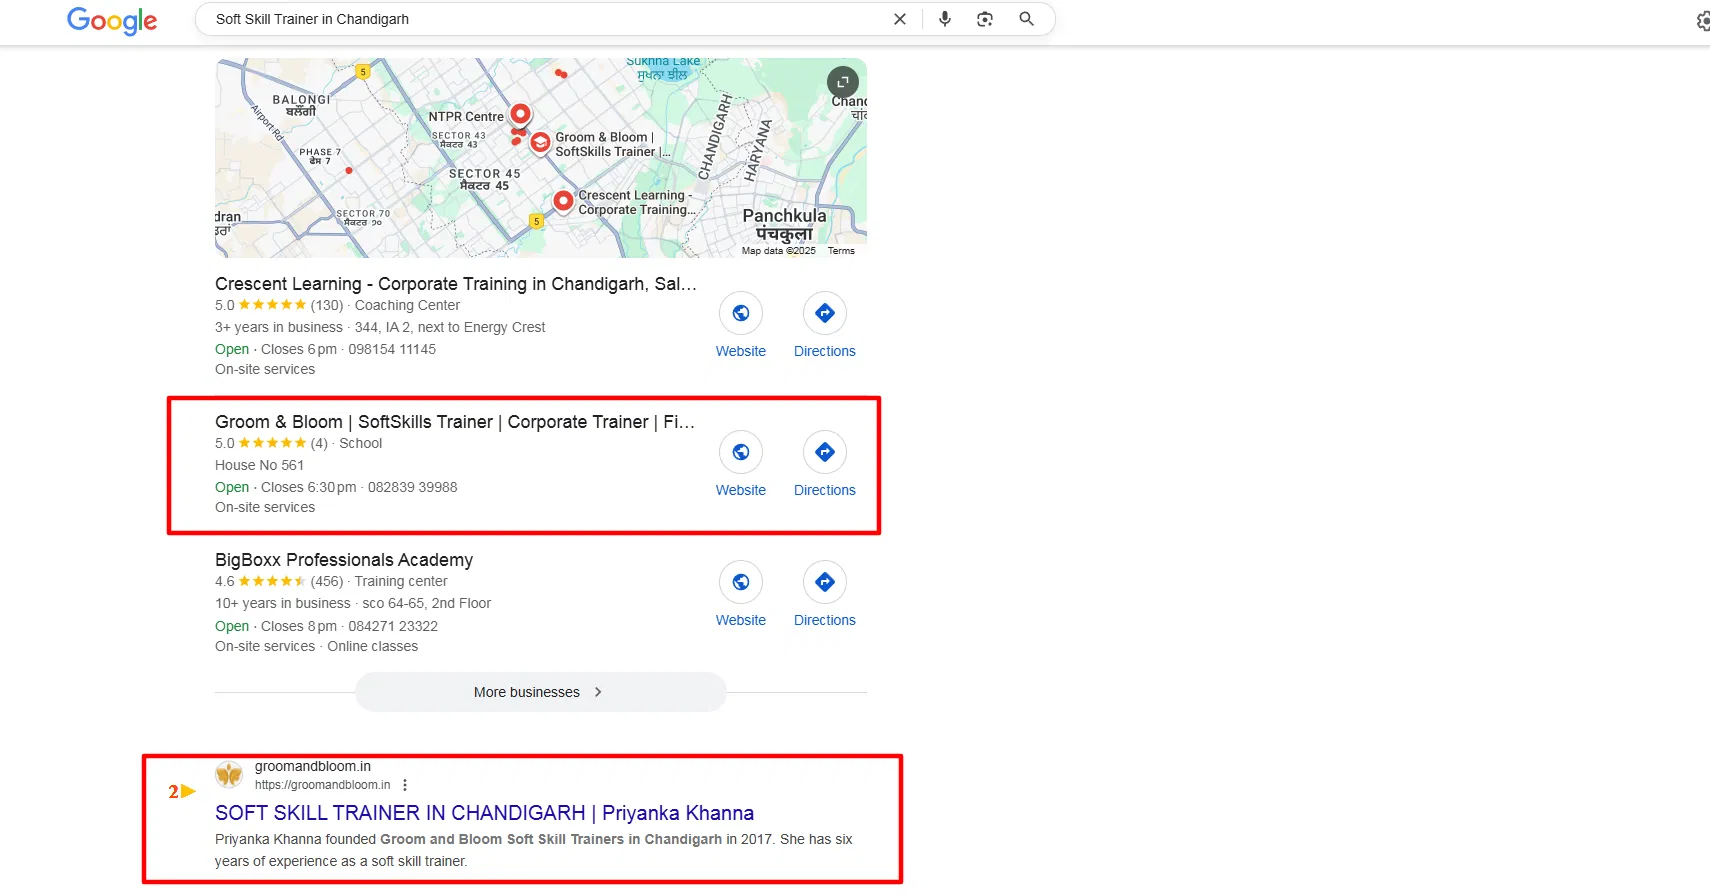
Task: Open Google Lens image search
Action: [x=985, y=19]
